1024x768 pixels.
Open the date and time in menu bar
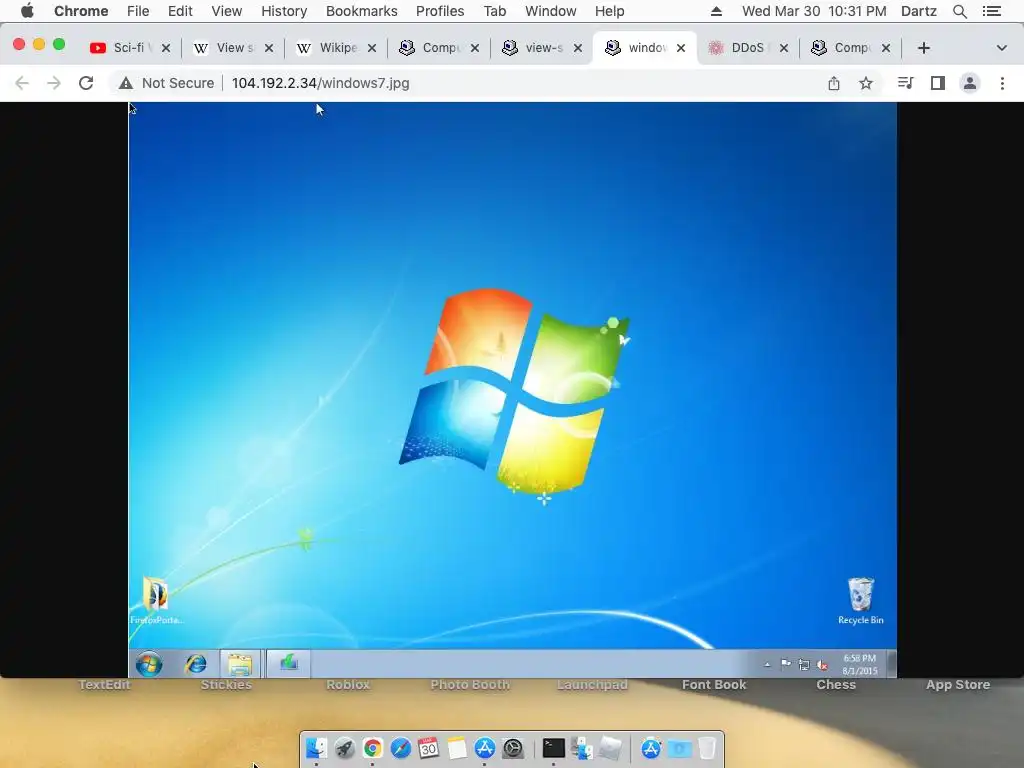[x=814, y=11]
